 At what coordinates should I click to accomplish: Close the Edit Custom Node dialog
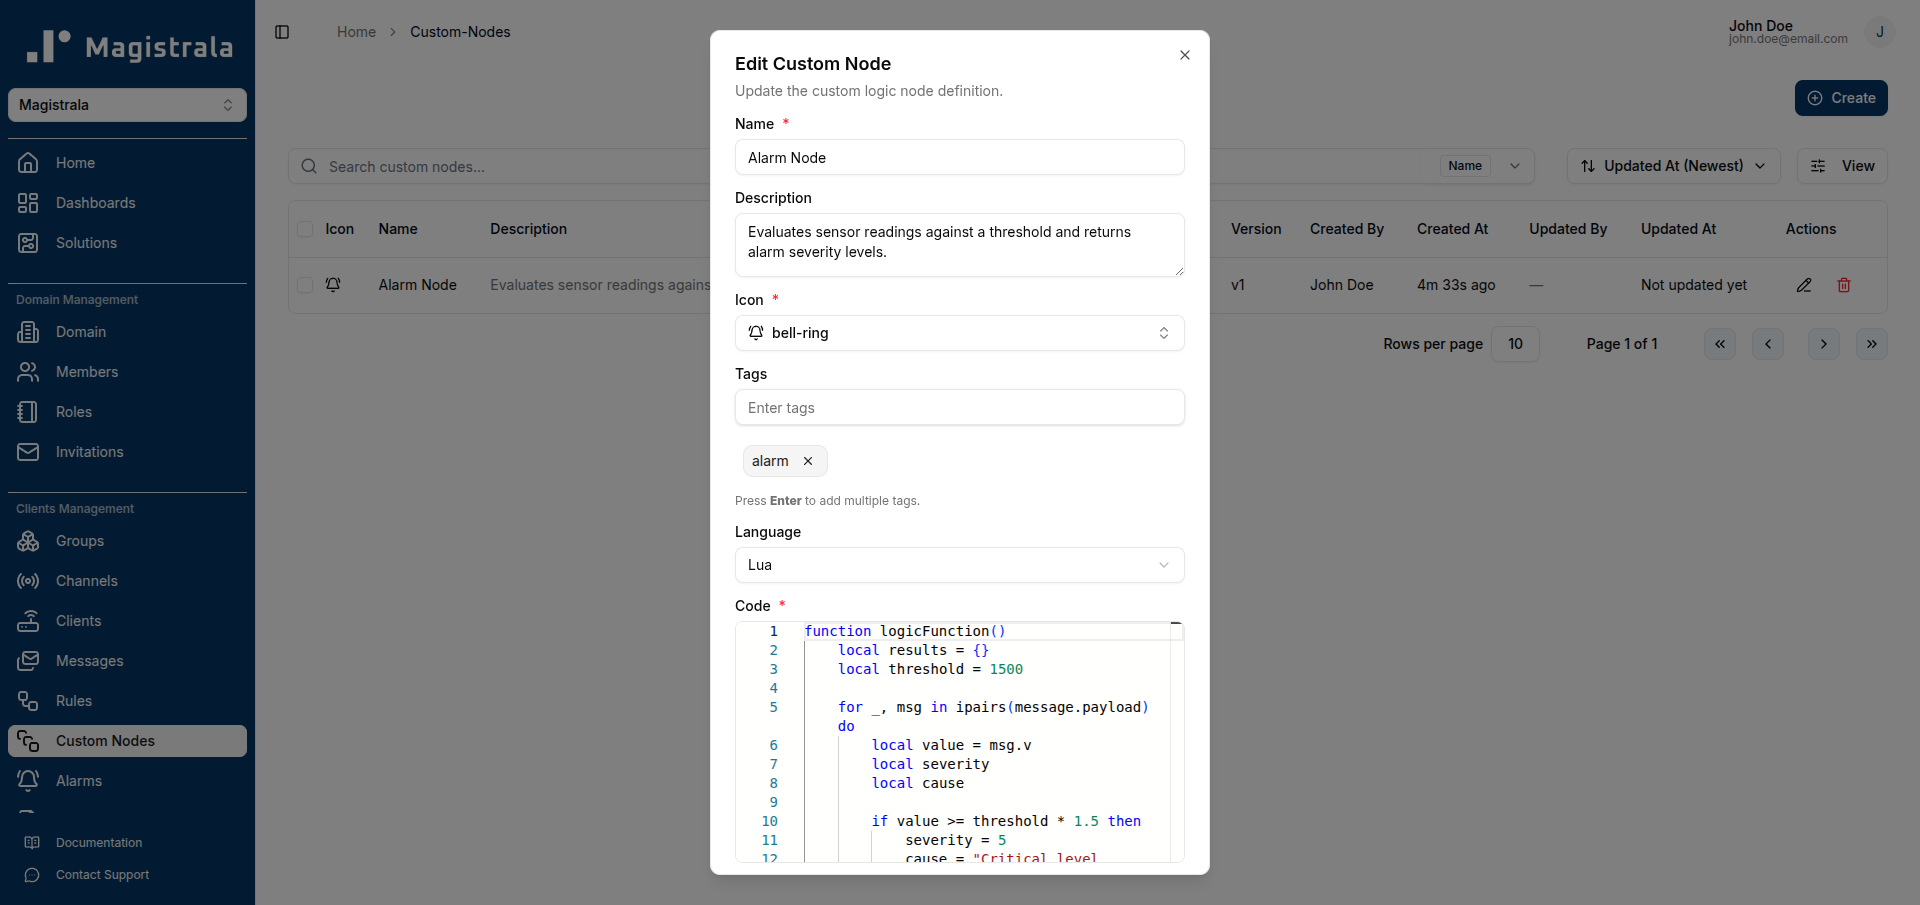(x=1185, y=55)
